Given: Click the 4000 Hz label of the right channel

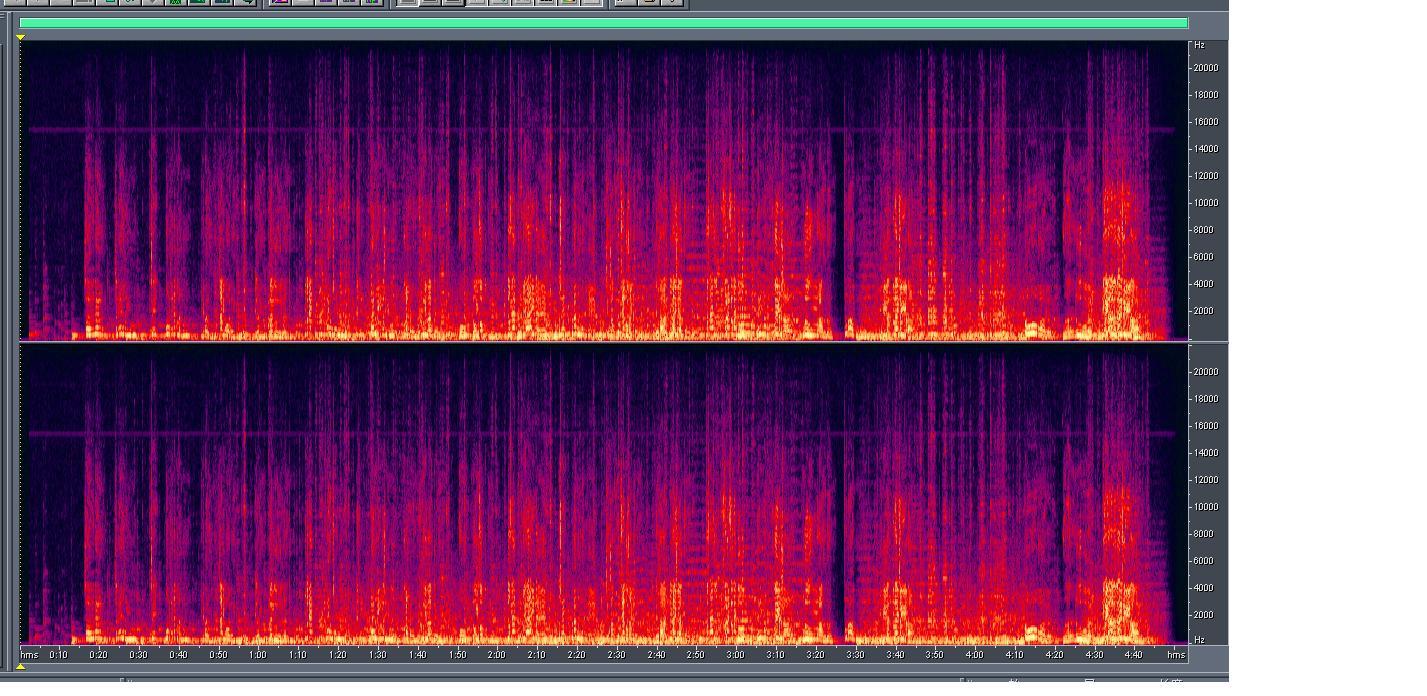Looking at the screenshot, I should click(x=1205, y=588).
